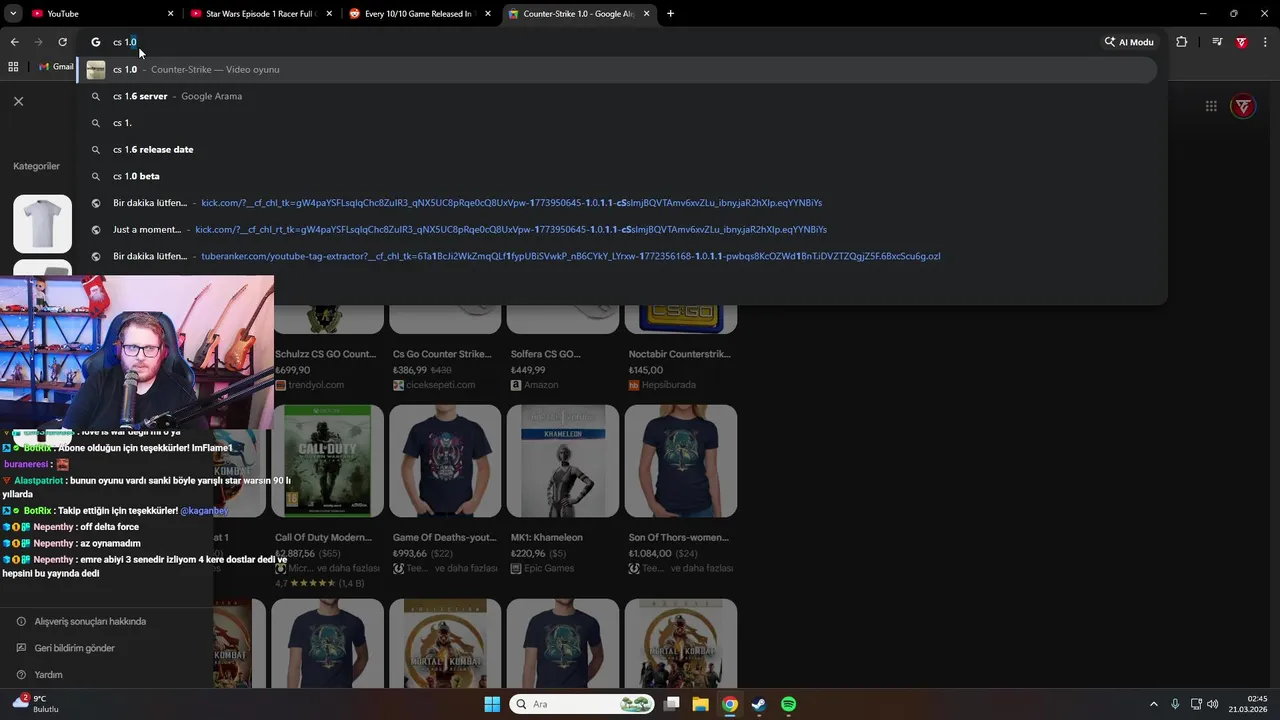Close the YouTube tab
1280x720 pixels.
click(x=170, y=14)
